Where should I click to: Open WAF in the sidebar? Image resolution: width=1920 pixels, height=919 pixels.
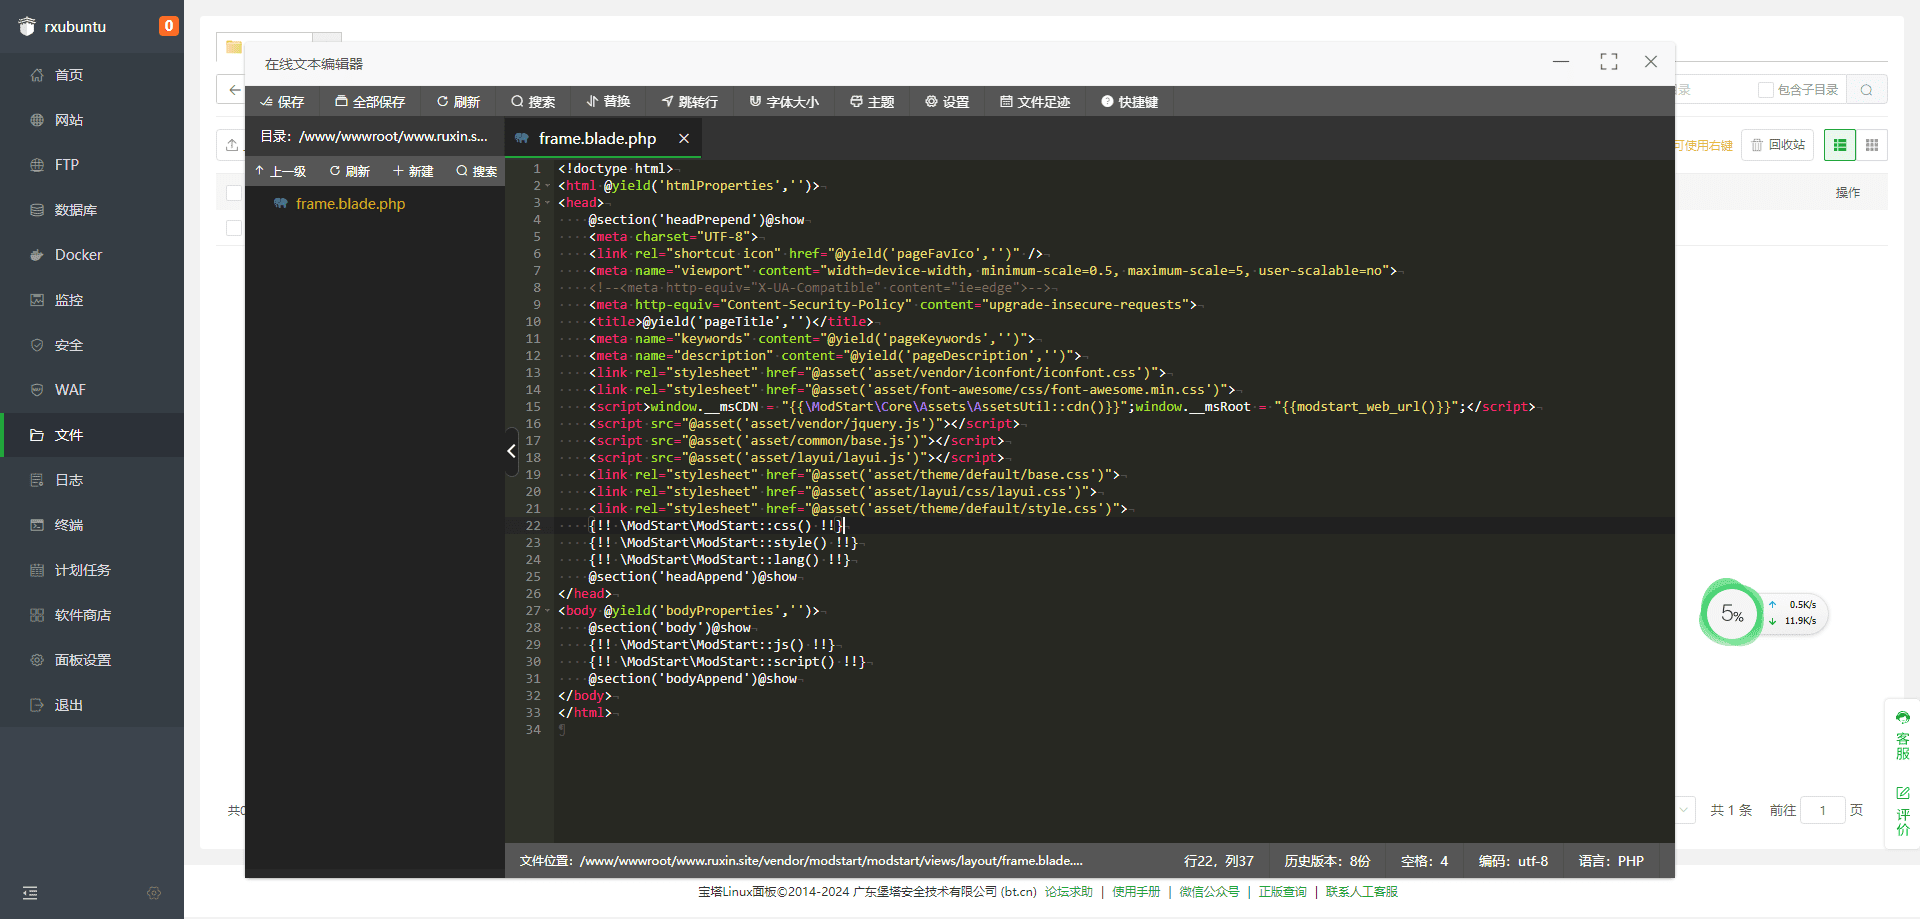tap(70, 390)
